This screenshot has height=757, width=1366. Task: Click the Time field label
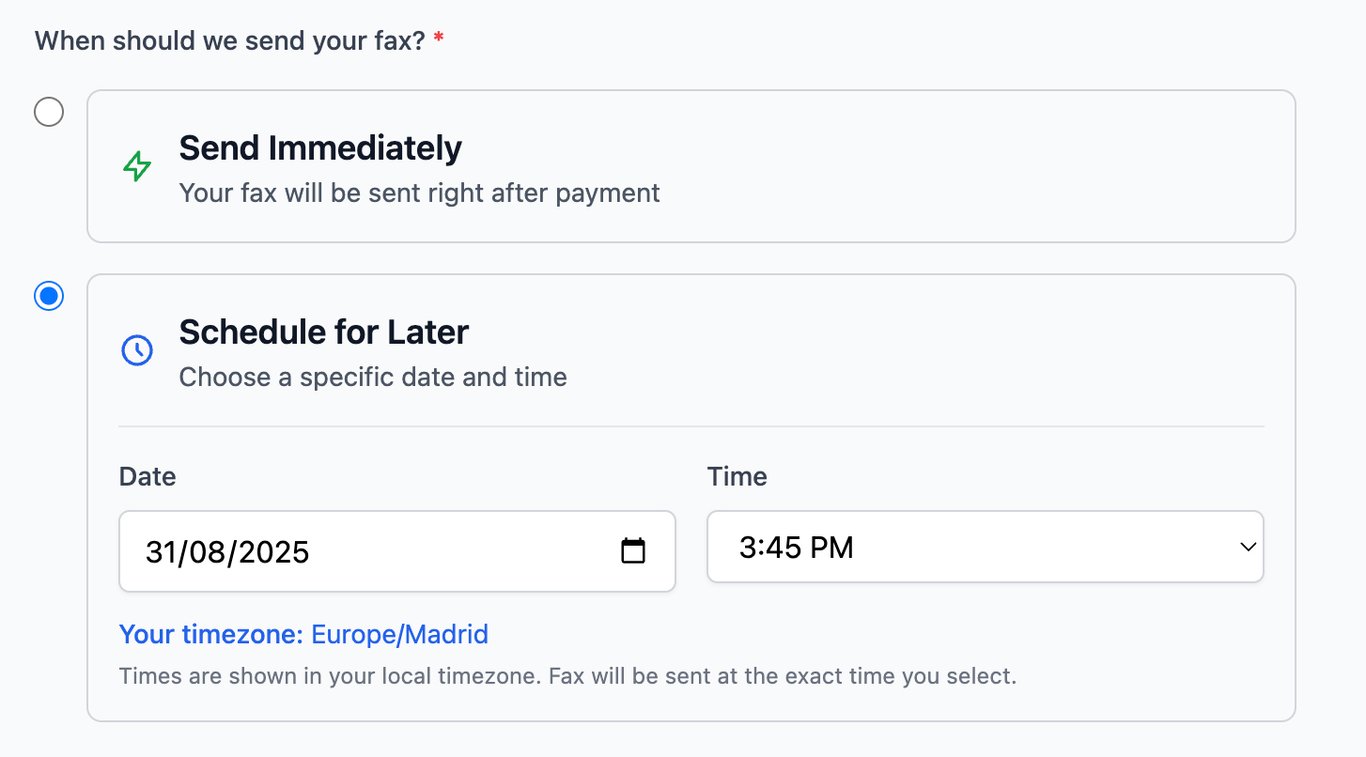coord(737,476)
